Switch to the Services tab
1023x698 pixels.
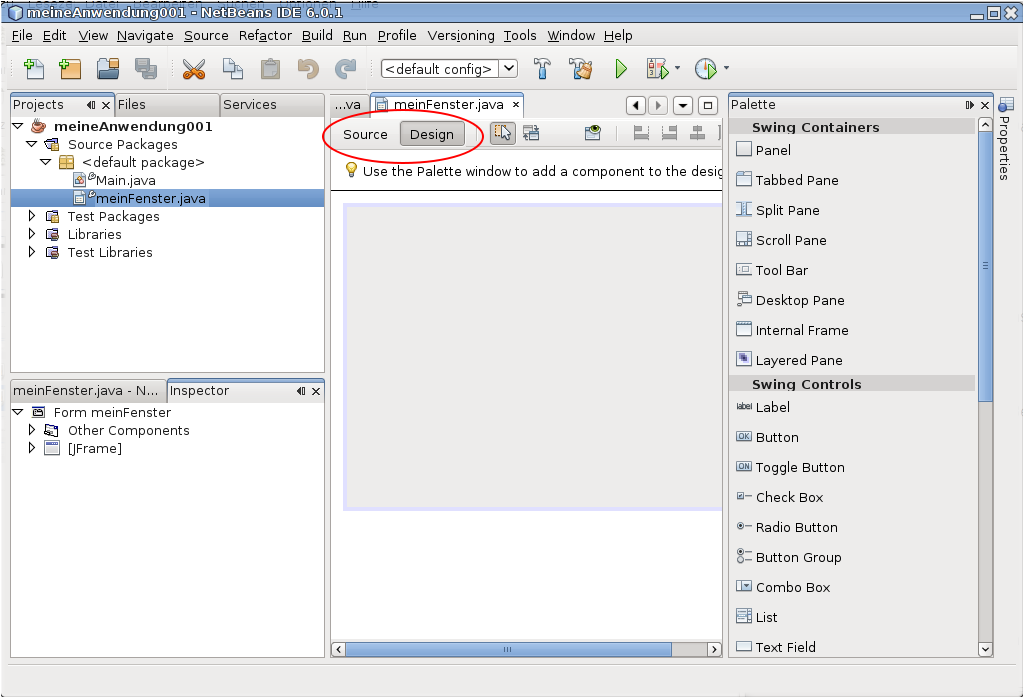point(250,104)
